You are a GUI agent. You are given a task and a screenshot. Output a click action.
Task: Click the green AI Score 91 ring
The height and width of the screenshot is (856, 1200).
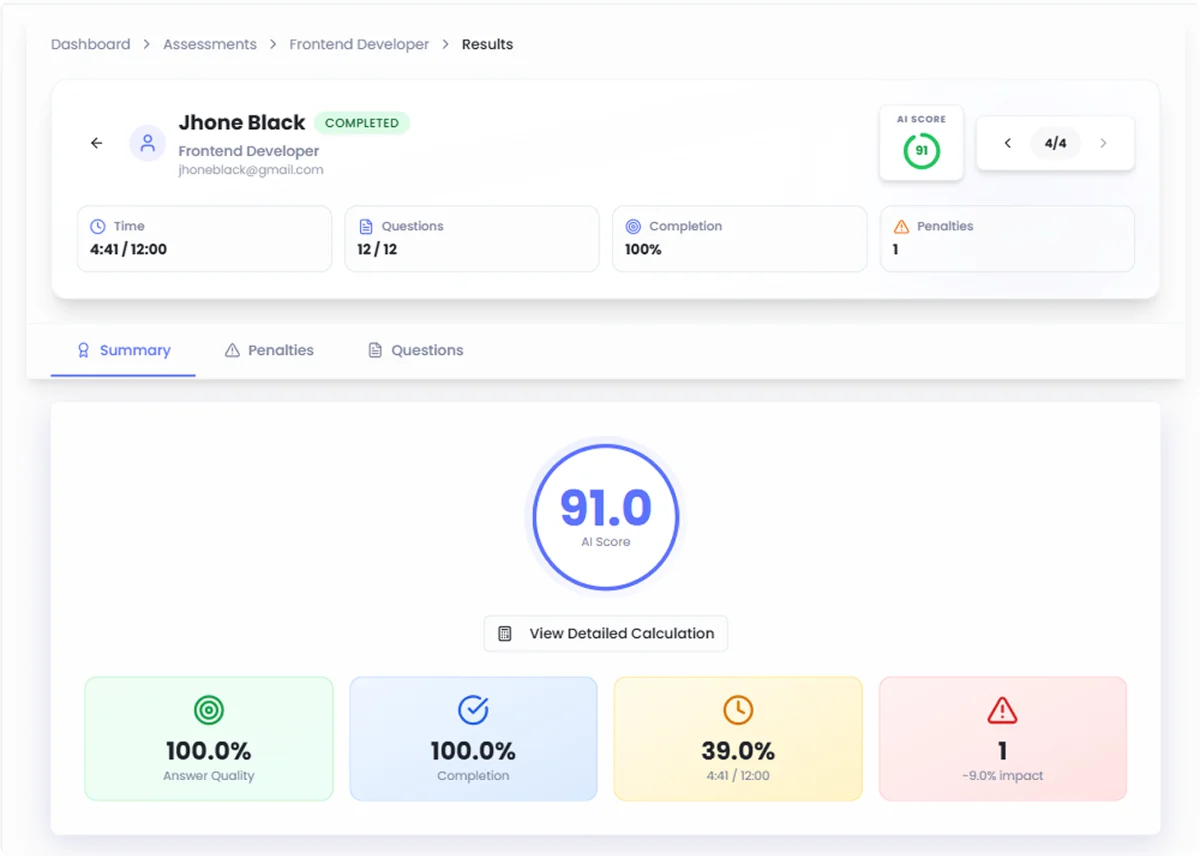(x=921, y=151)
